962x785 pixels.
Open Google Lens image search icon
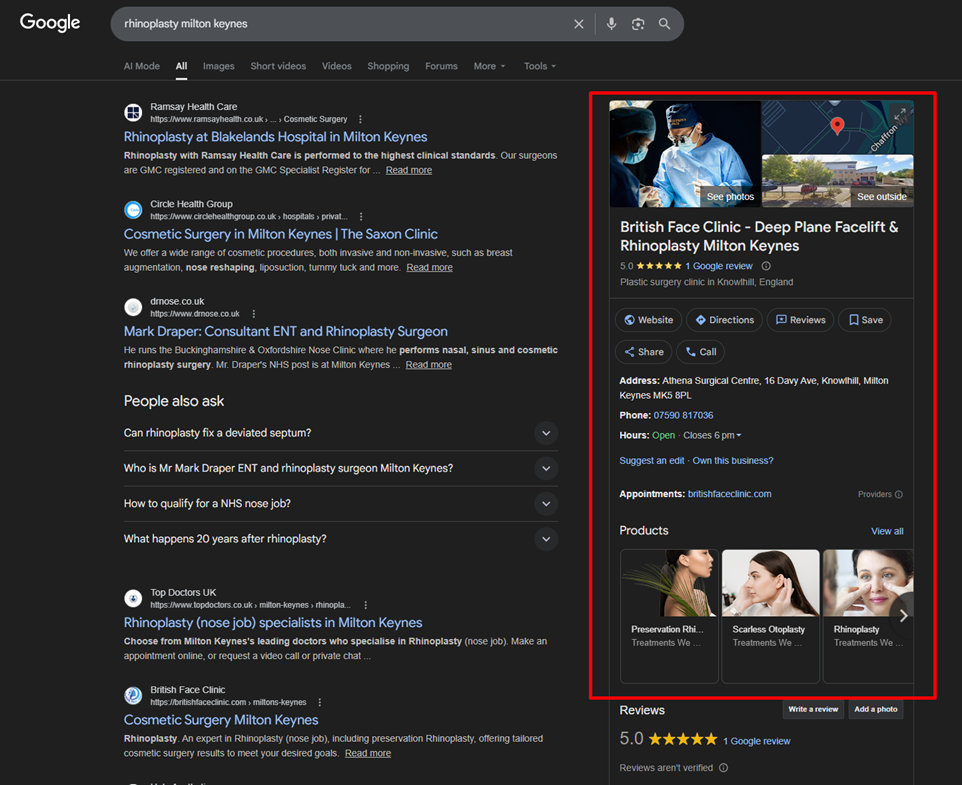(638, 24)
